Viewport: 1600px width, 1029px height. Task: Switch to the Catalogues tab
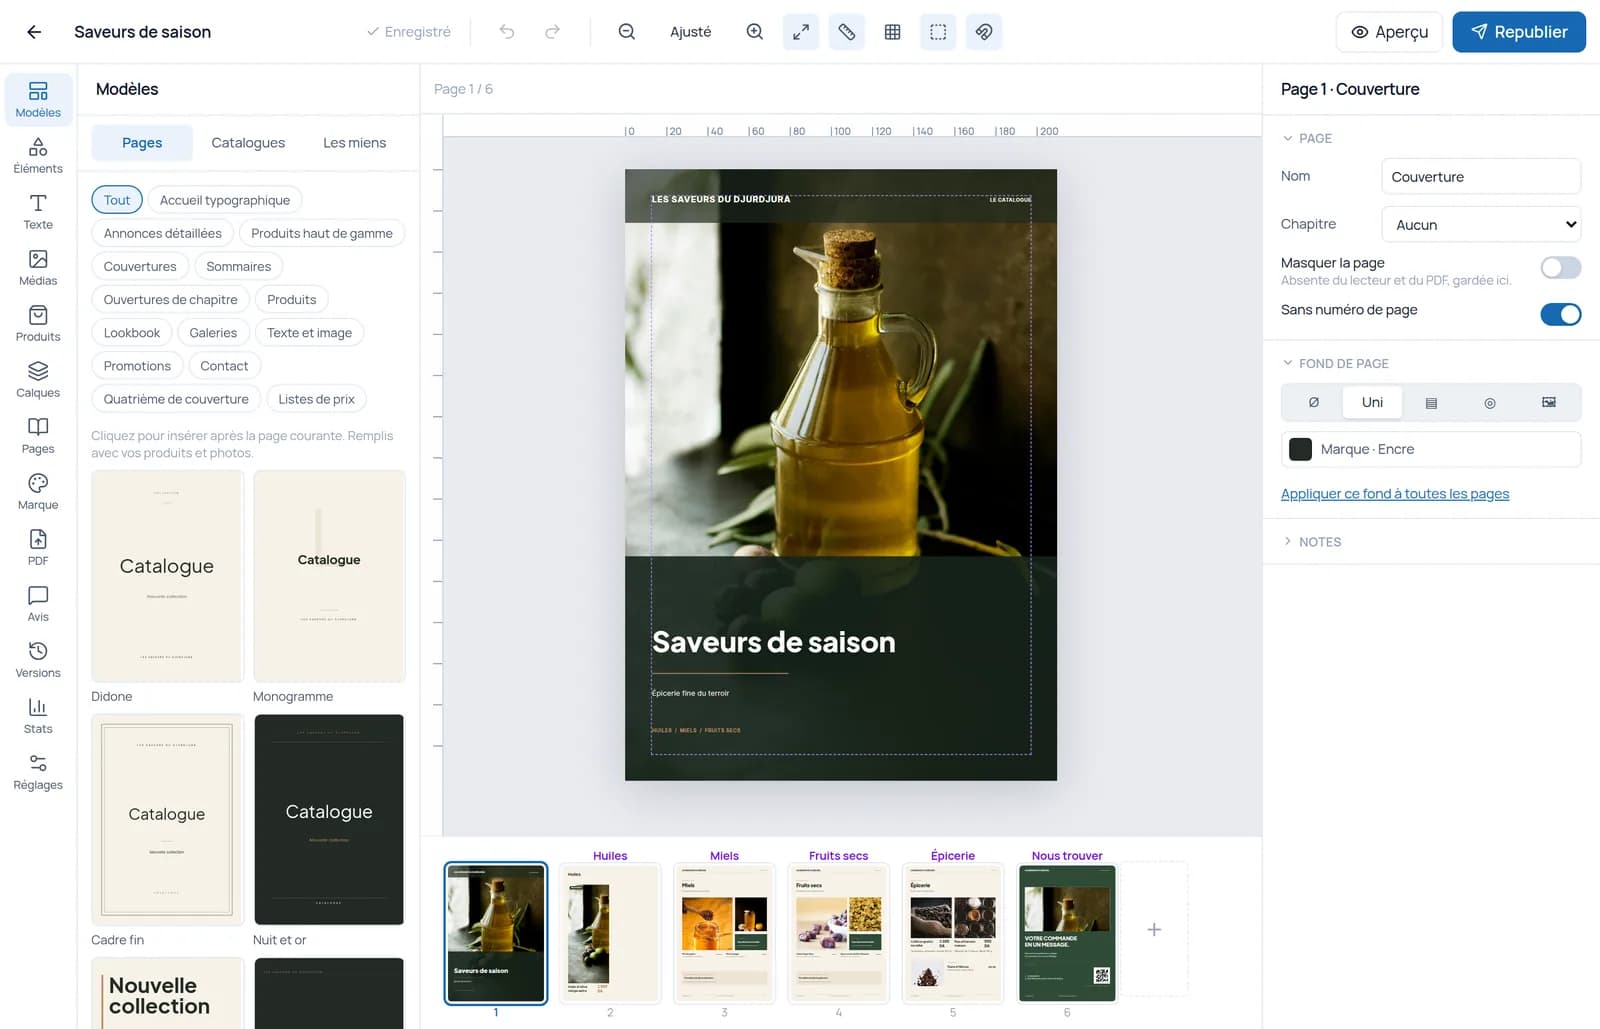[248, 143]
